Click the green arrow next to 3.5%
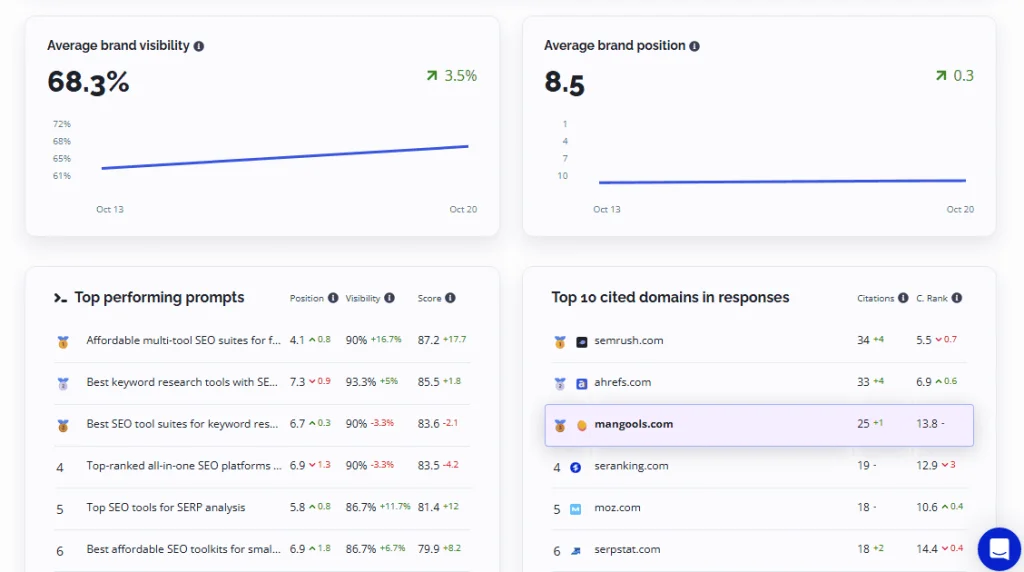Viewport: 1024px width, 572px height. 432,76
